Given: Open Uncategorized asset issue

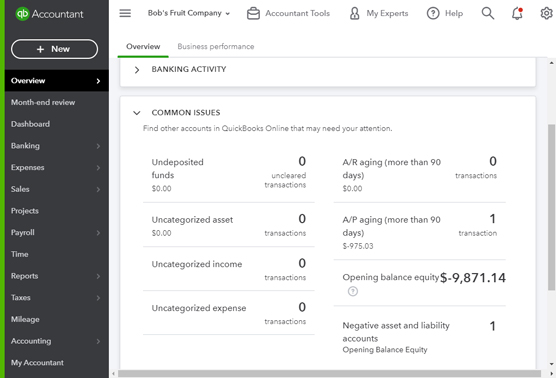Looking at the screenshot, I should (x=229, y=225).
